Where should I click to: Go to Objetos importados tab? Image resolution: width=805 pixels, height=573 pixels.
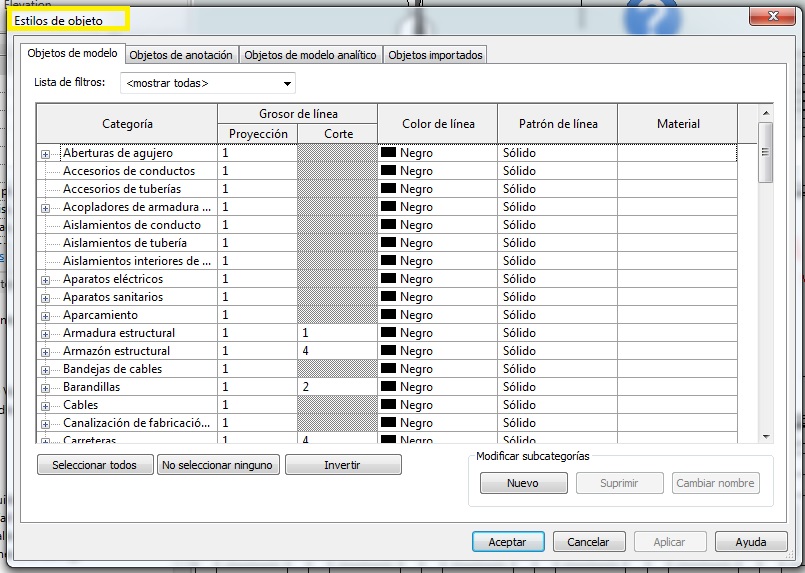coord(435,55)
